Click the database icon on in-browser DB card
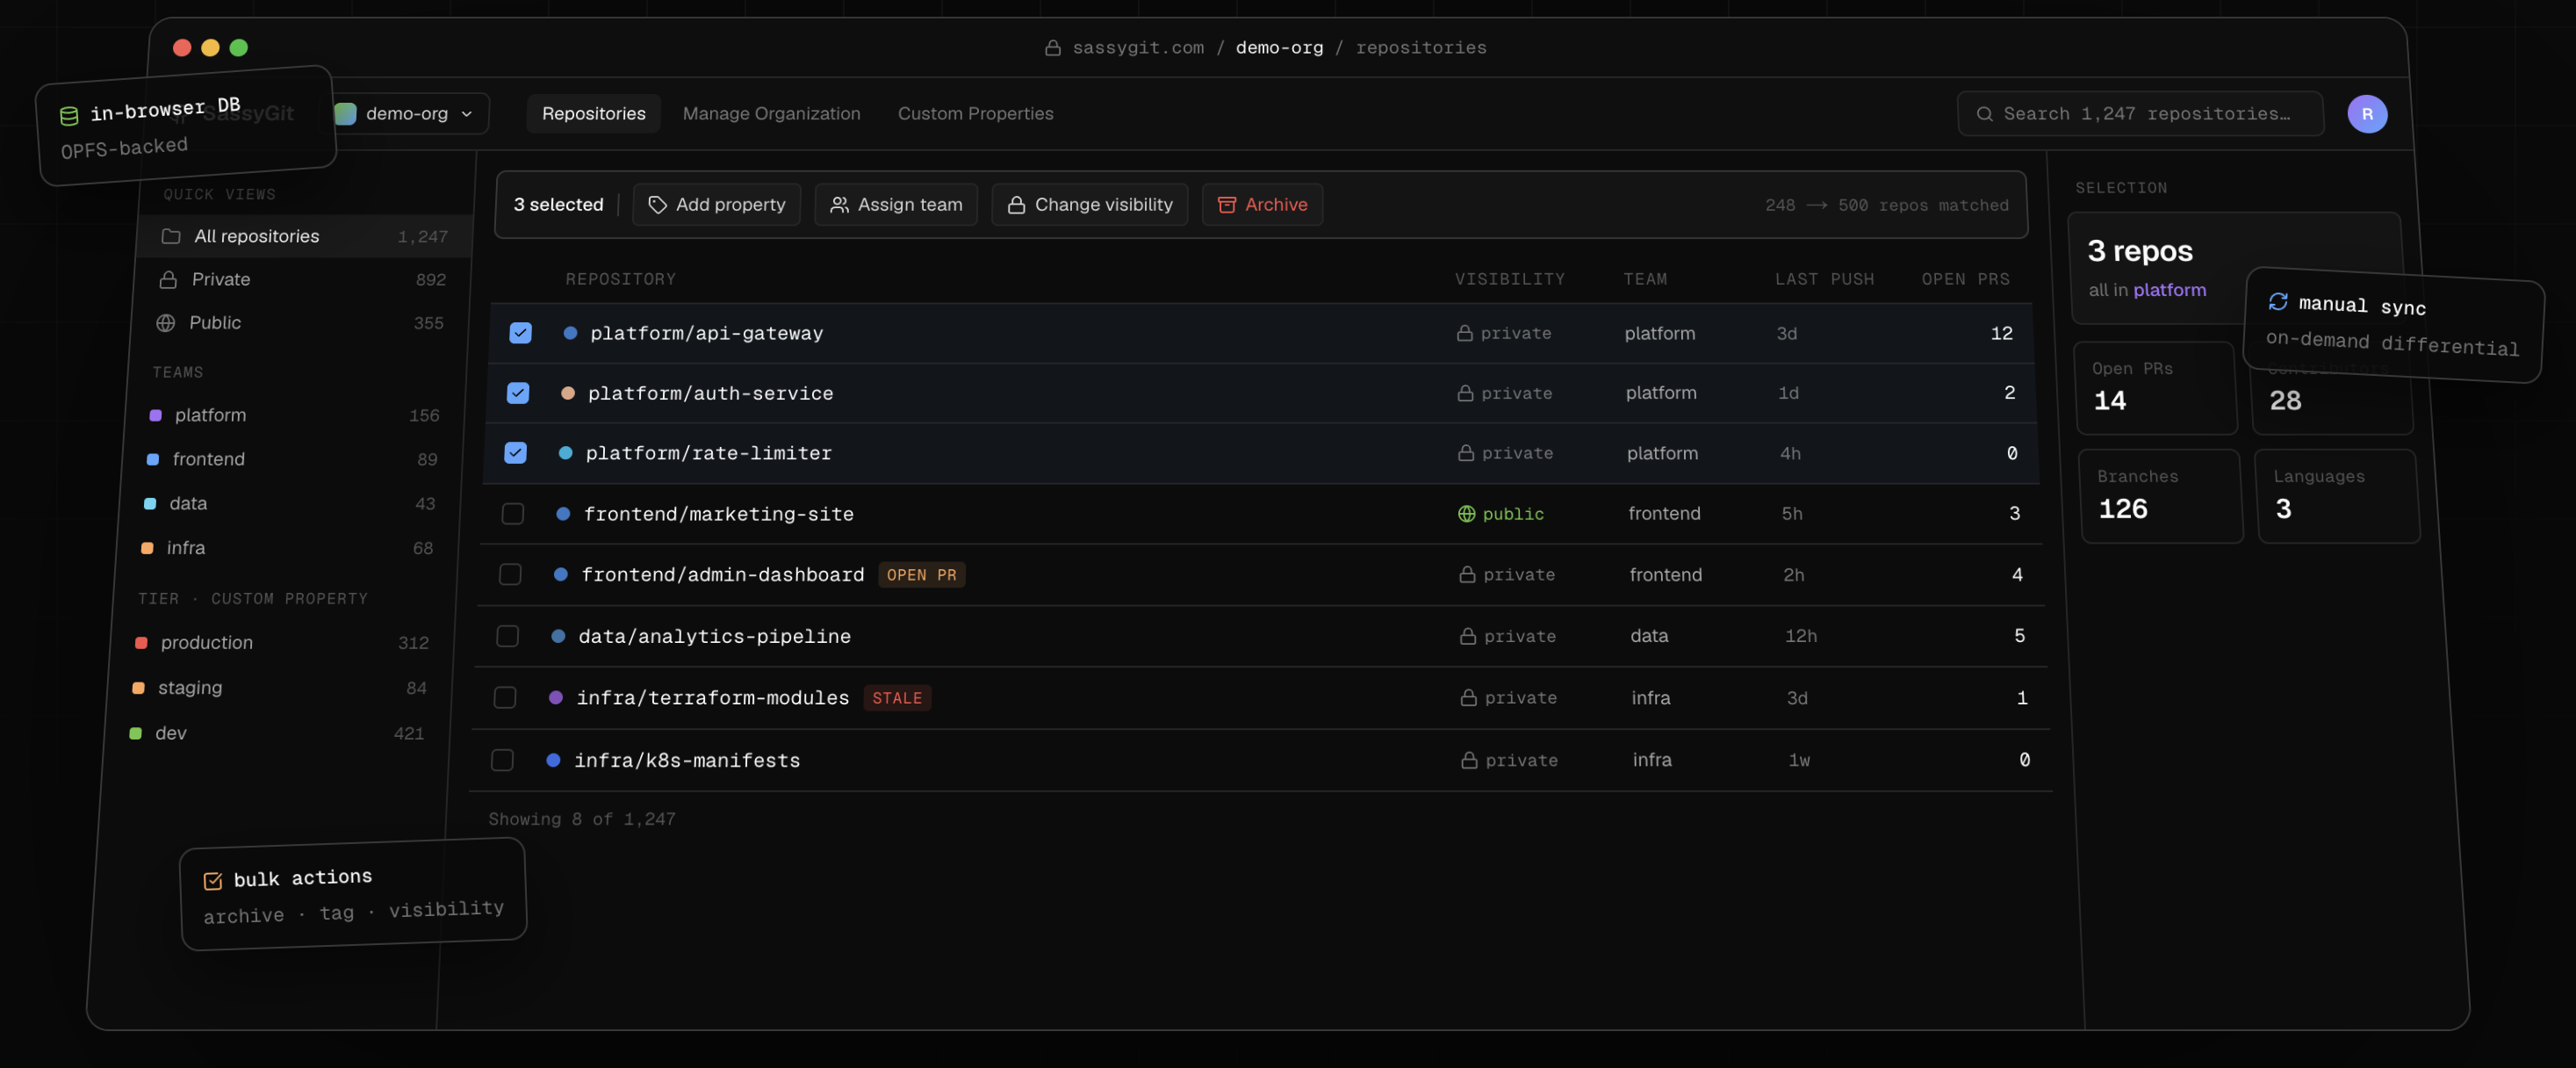Screen dimensions: 2576x1068 (69, 116)
